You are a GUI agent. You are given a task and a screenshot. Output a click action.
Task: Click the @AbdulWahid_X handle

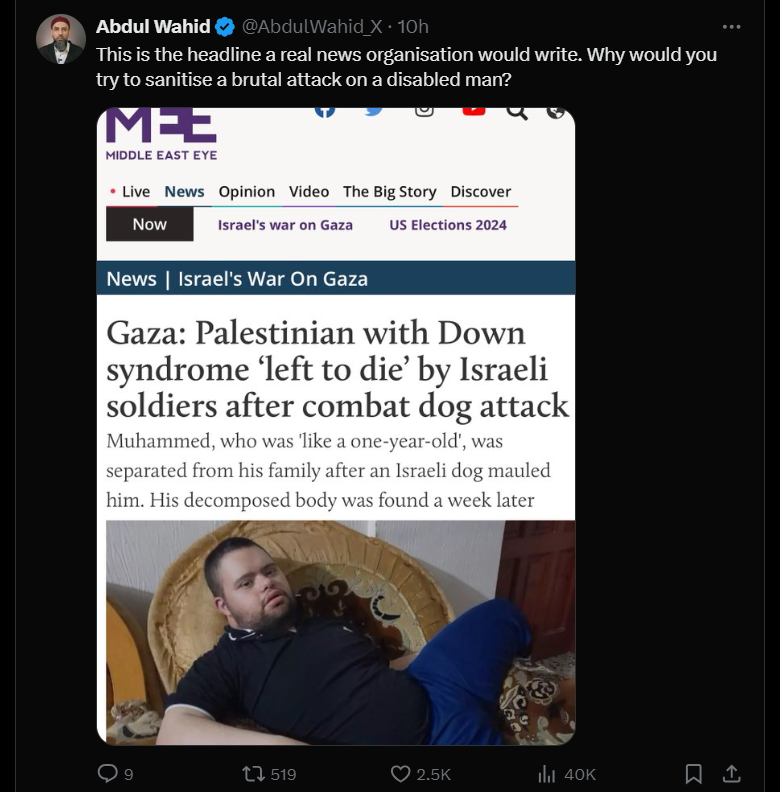[x=313, y=27]
